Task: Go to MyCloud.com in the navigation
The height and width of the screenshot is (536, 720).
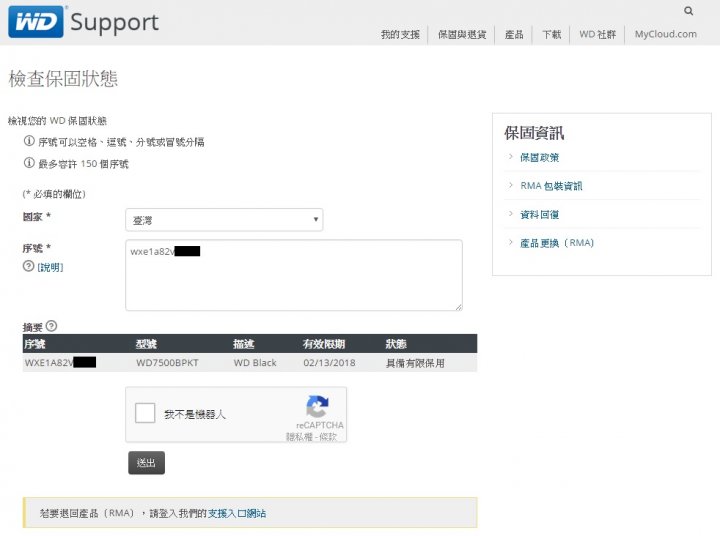Action: coord(665,34)
